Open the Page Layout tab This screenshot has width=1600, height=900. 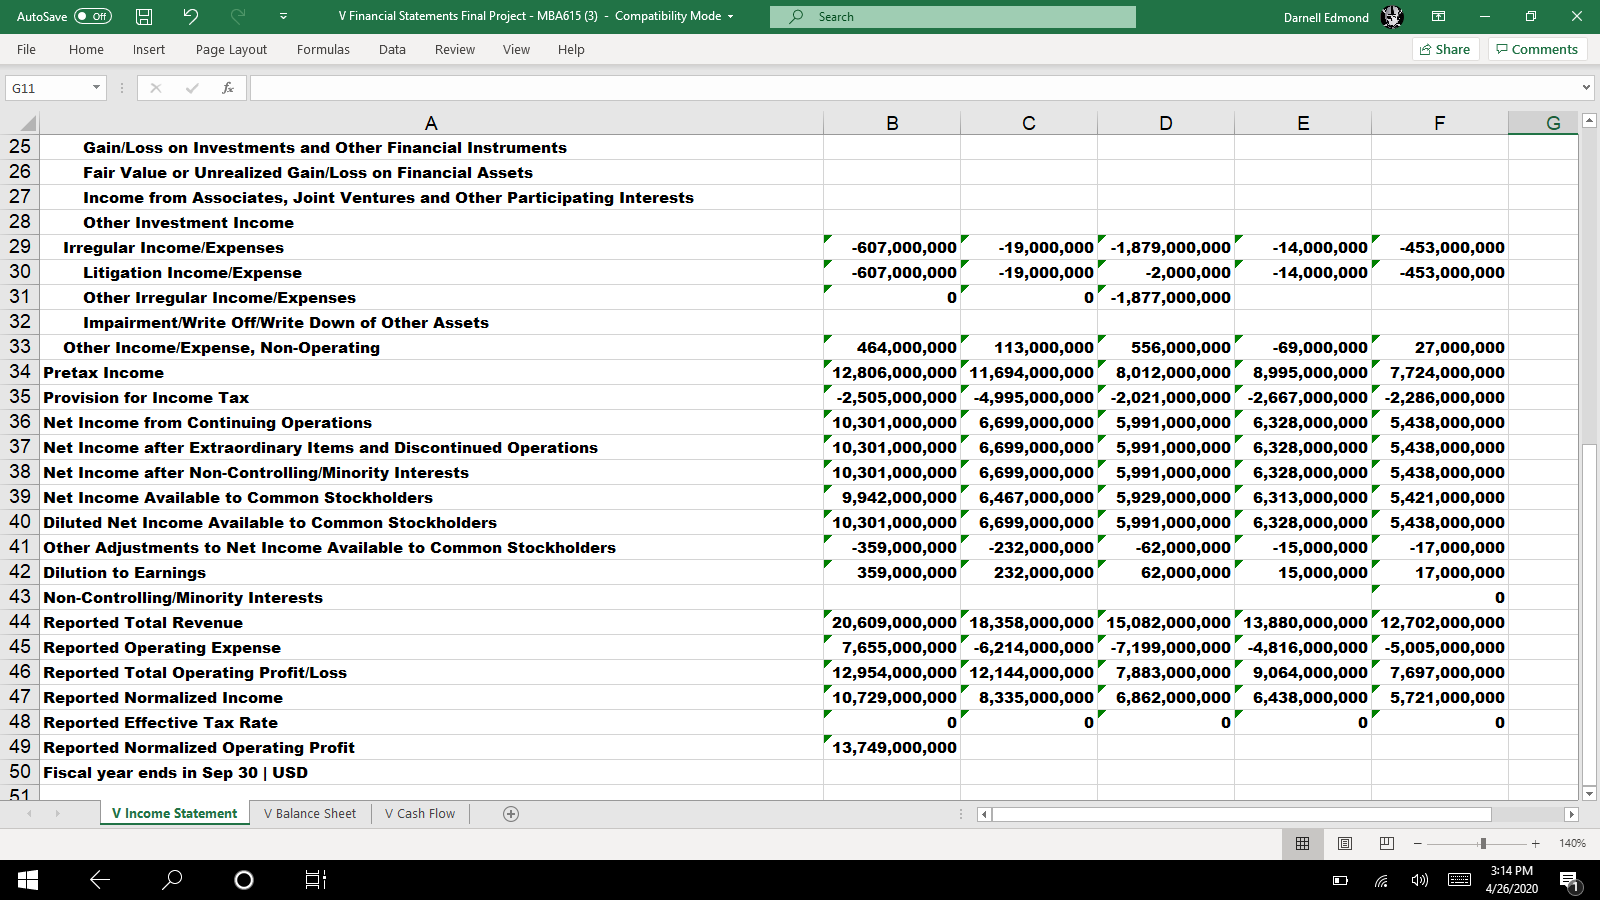[x=231, y=49]
